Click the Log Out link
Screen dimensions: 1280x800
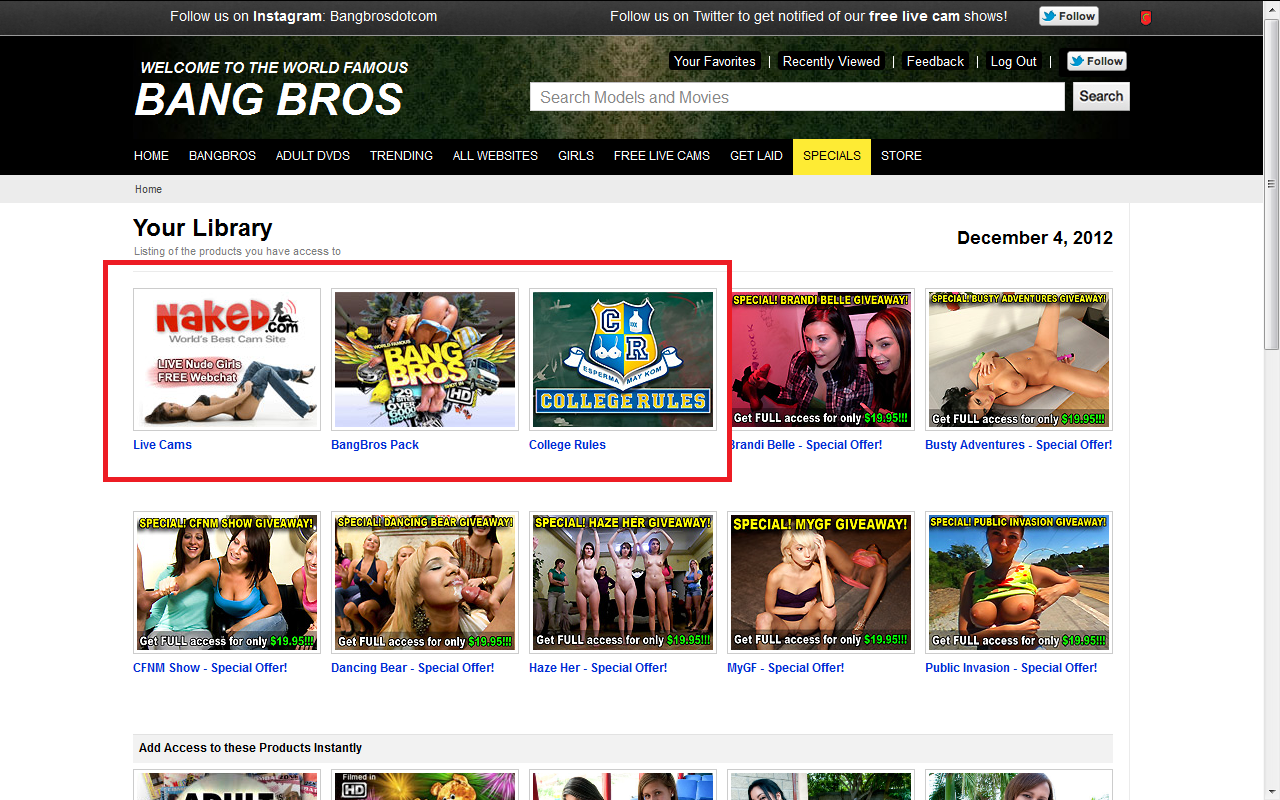tap(1014, 61)
